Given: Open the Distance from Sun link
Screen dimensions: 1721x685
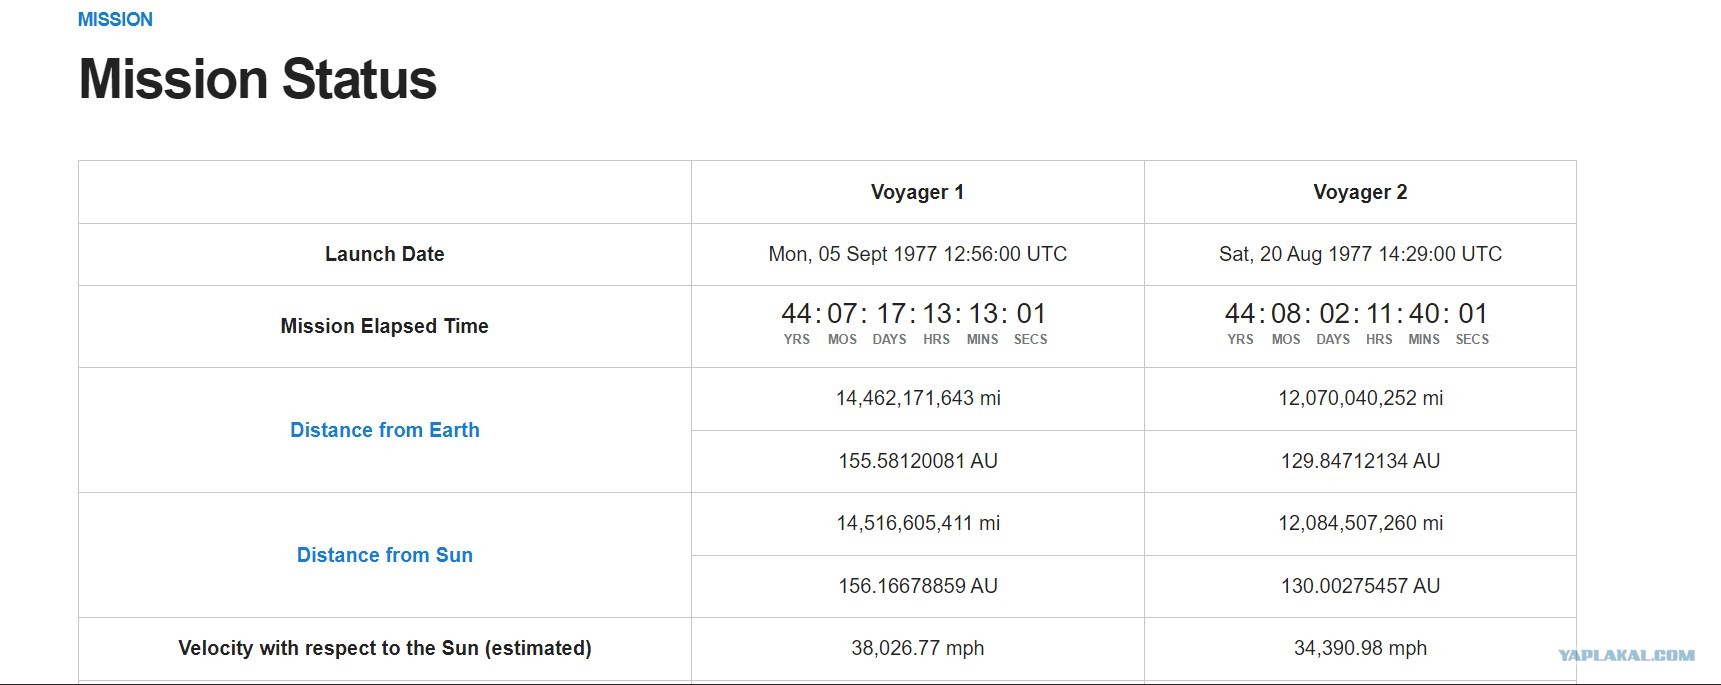Looking at the screenshot, I should tap(385, 555).
